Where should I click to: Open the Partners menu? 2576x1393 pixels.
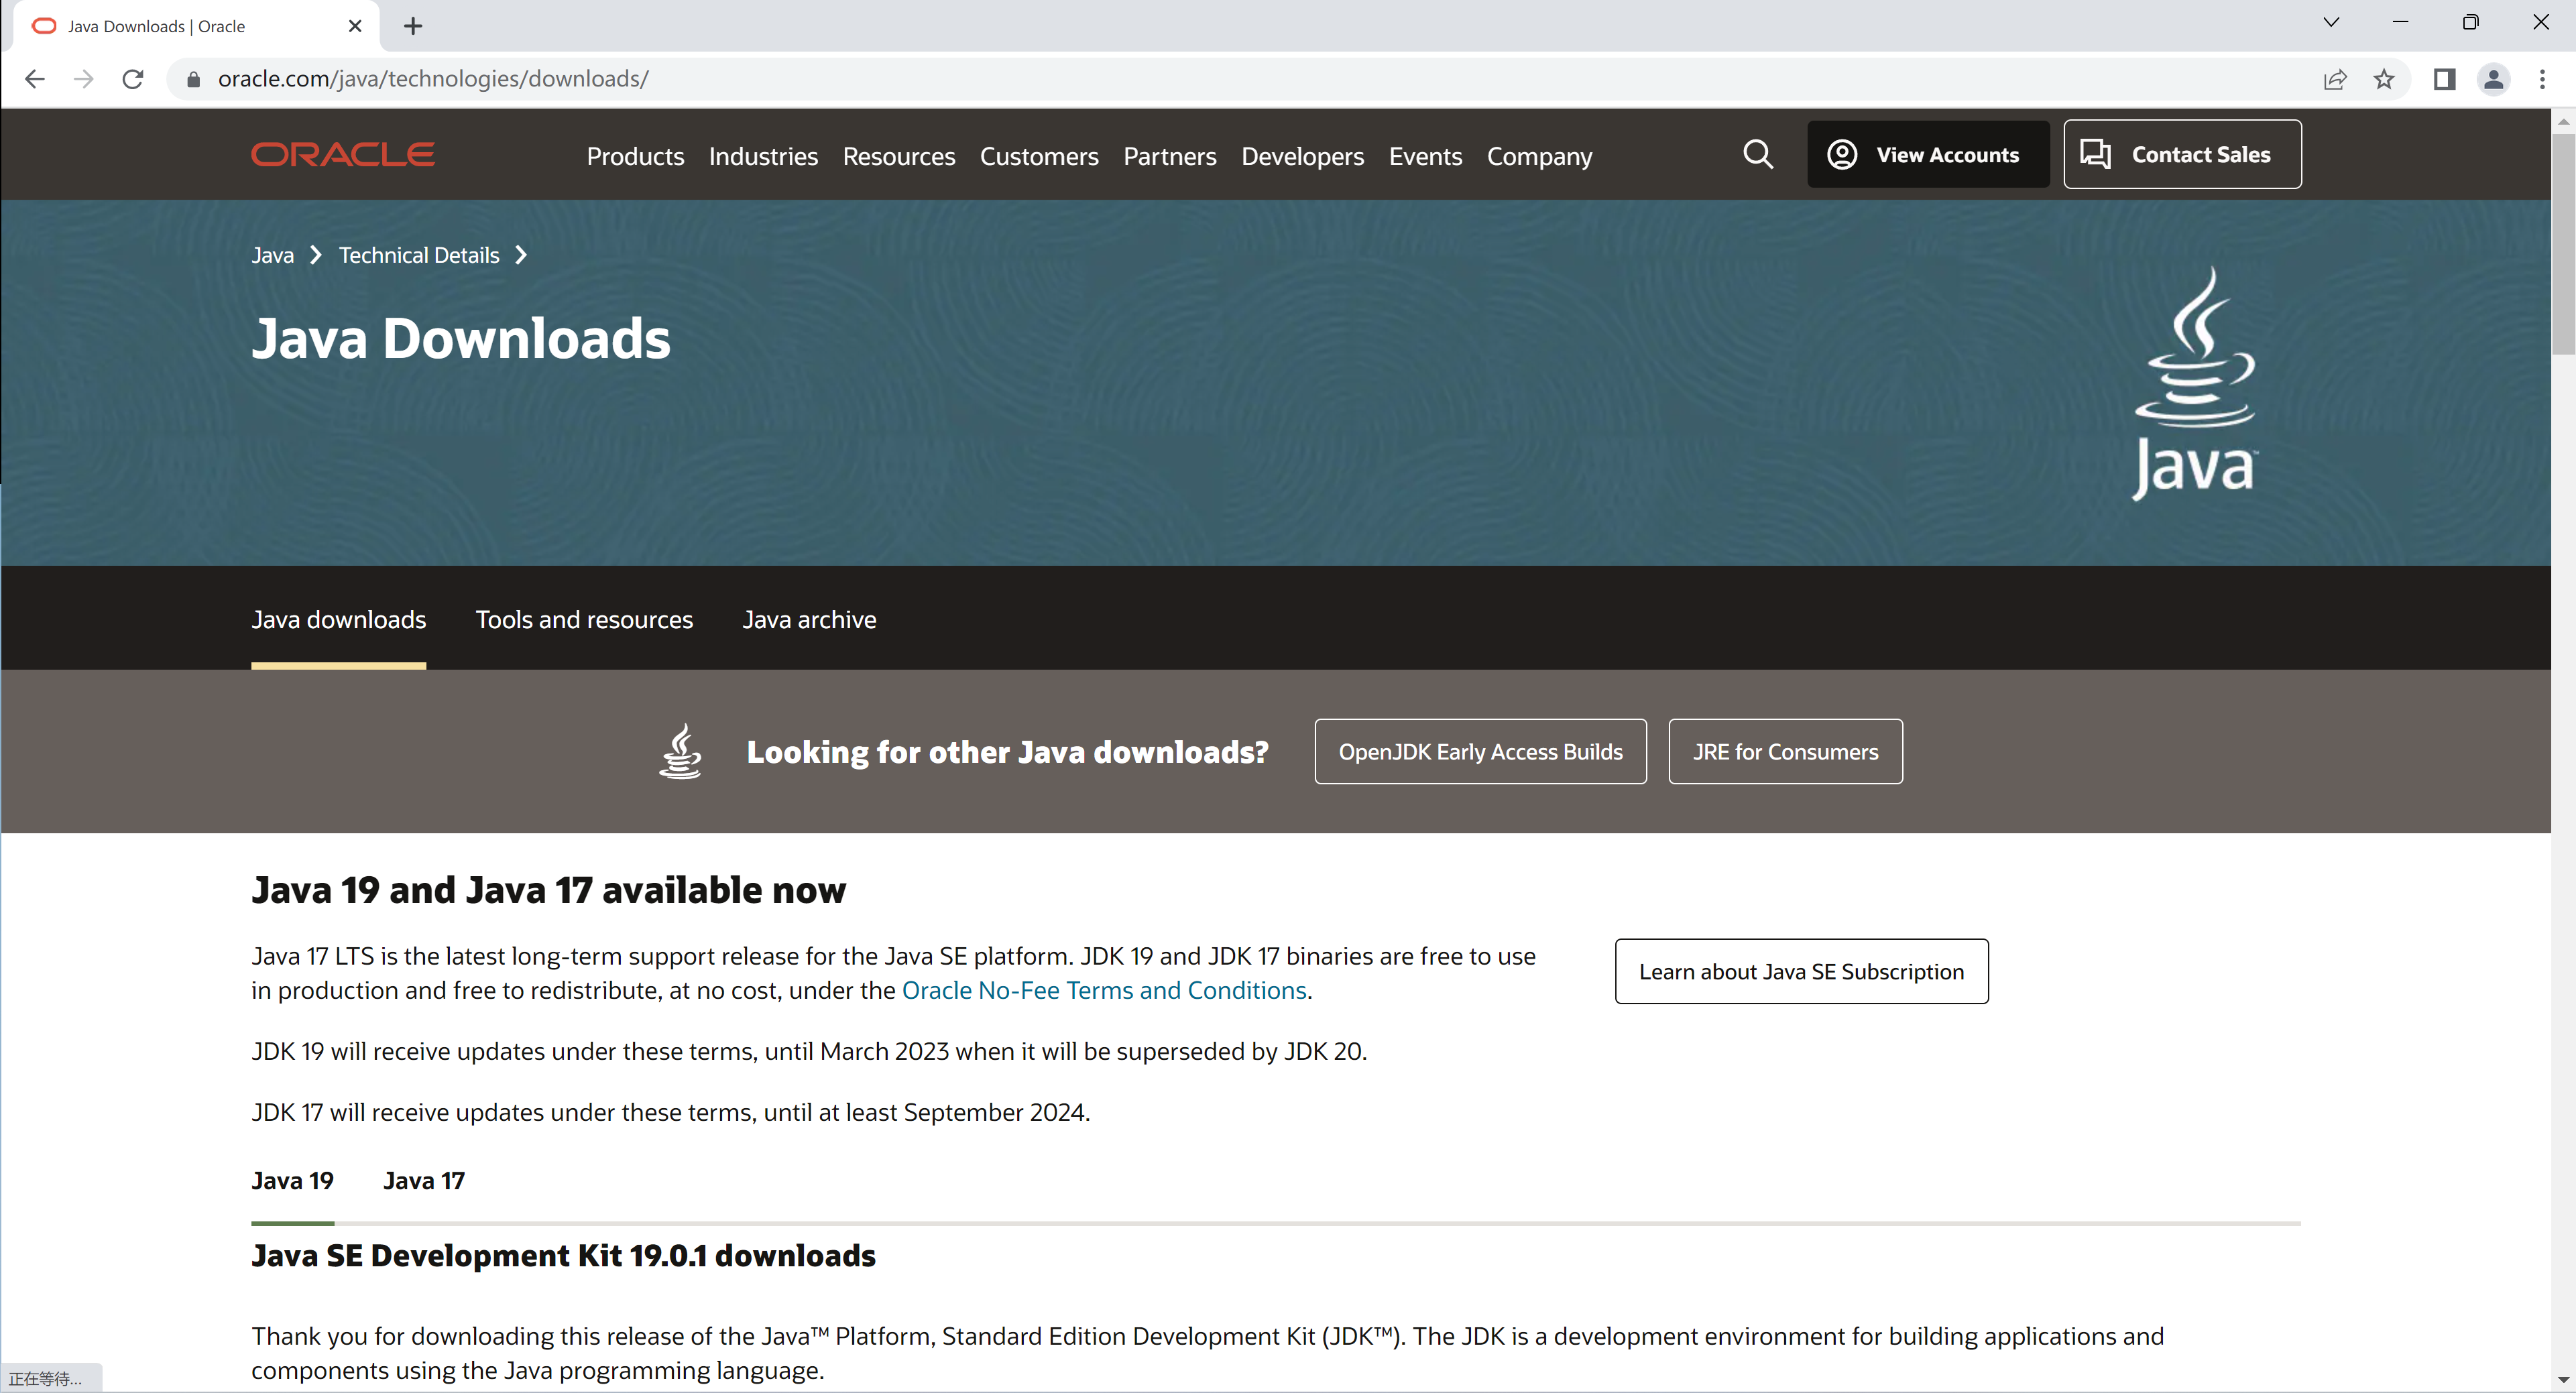[x=1169, y=156]
